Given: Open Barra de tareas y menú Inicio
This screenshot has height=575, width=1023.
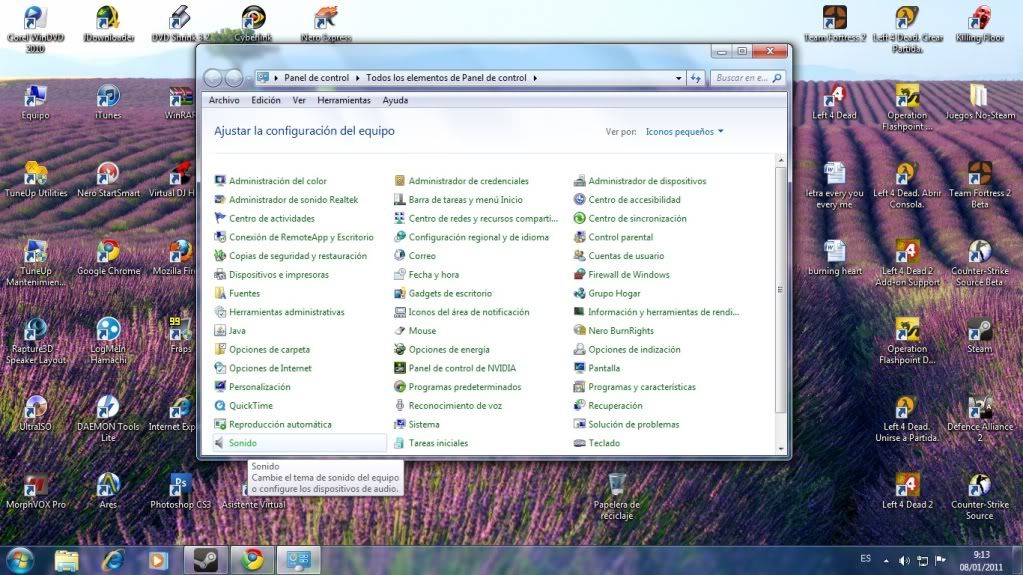Looking at the screenshot, I should (465, 200).
